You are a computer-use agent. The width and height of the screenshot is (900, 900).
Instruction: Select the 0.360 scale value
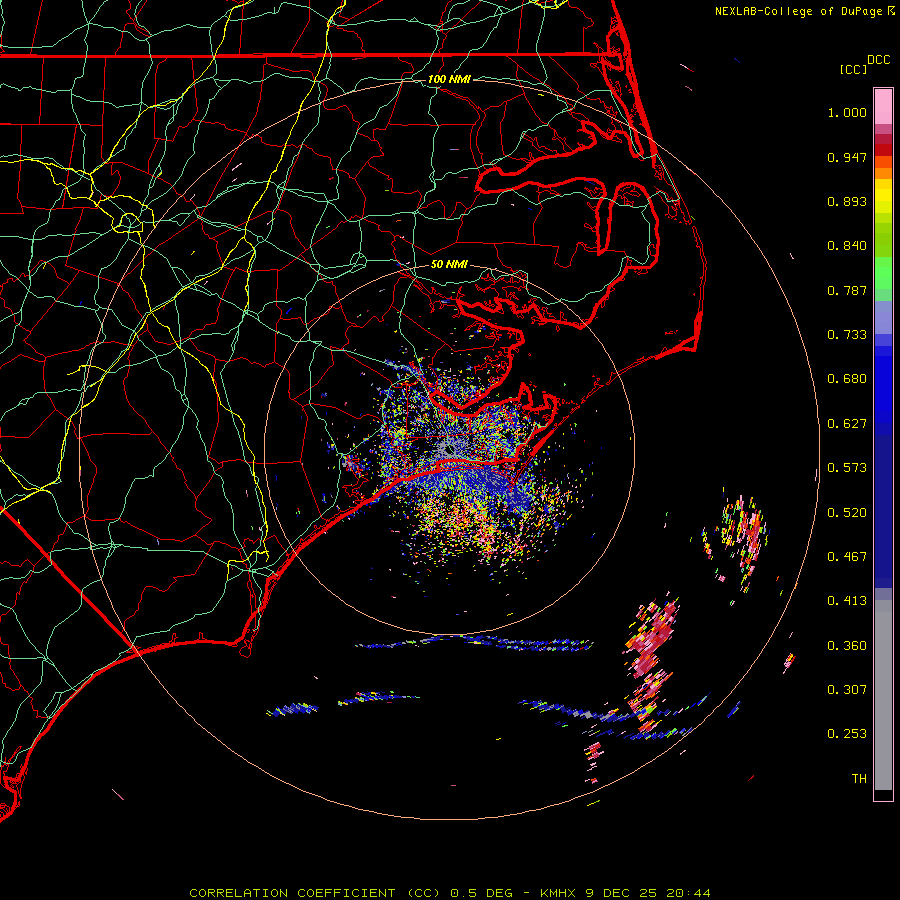(x=847, y=646)
